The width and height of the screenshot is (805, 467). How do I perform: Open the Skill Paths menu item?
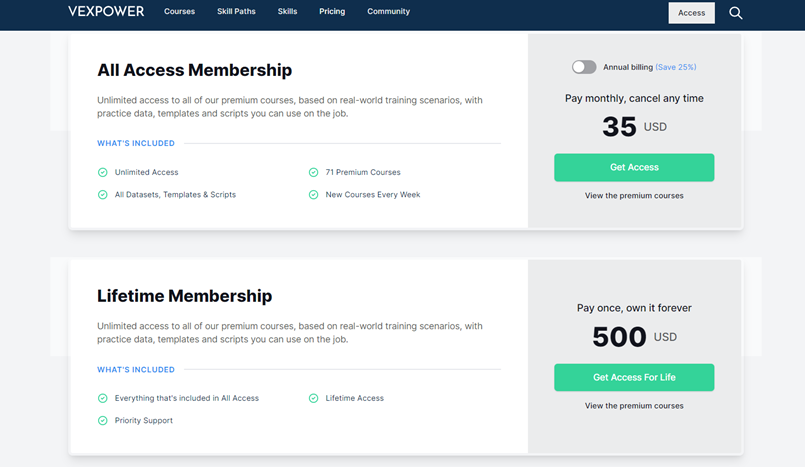236,11
